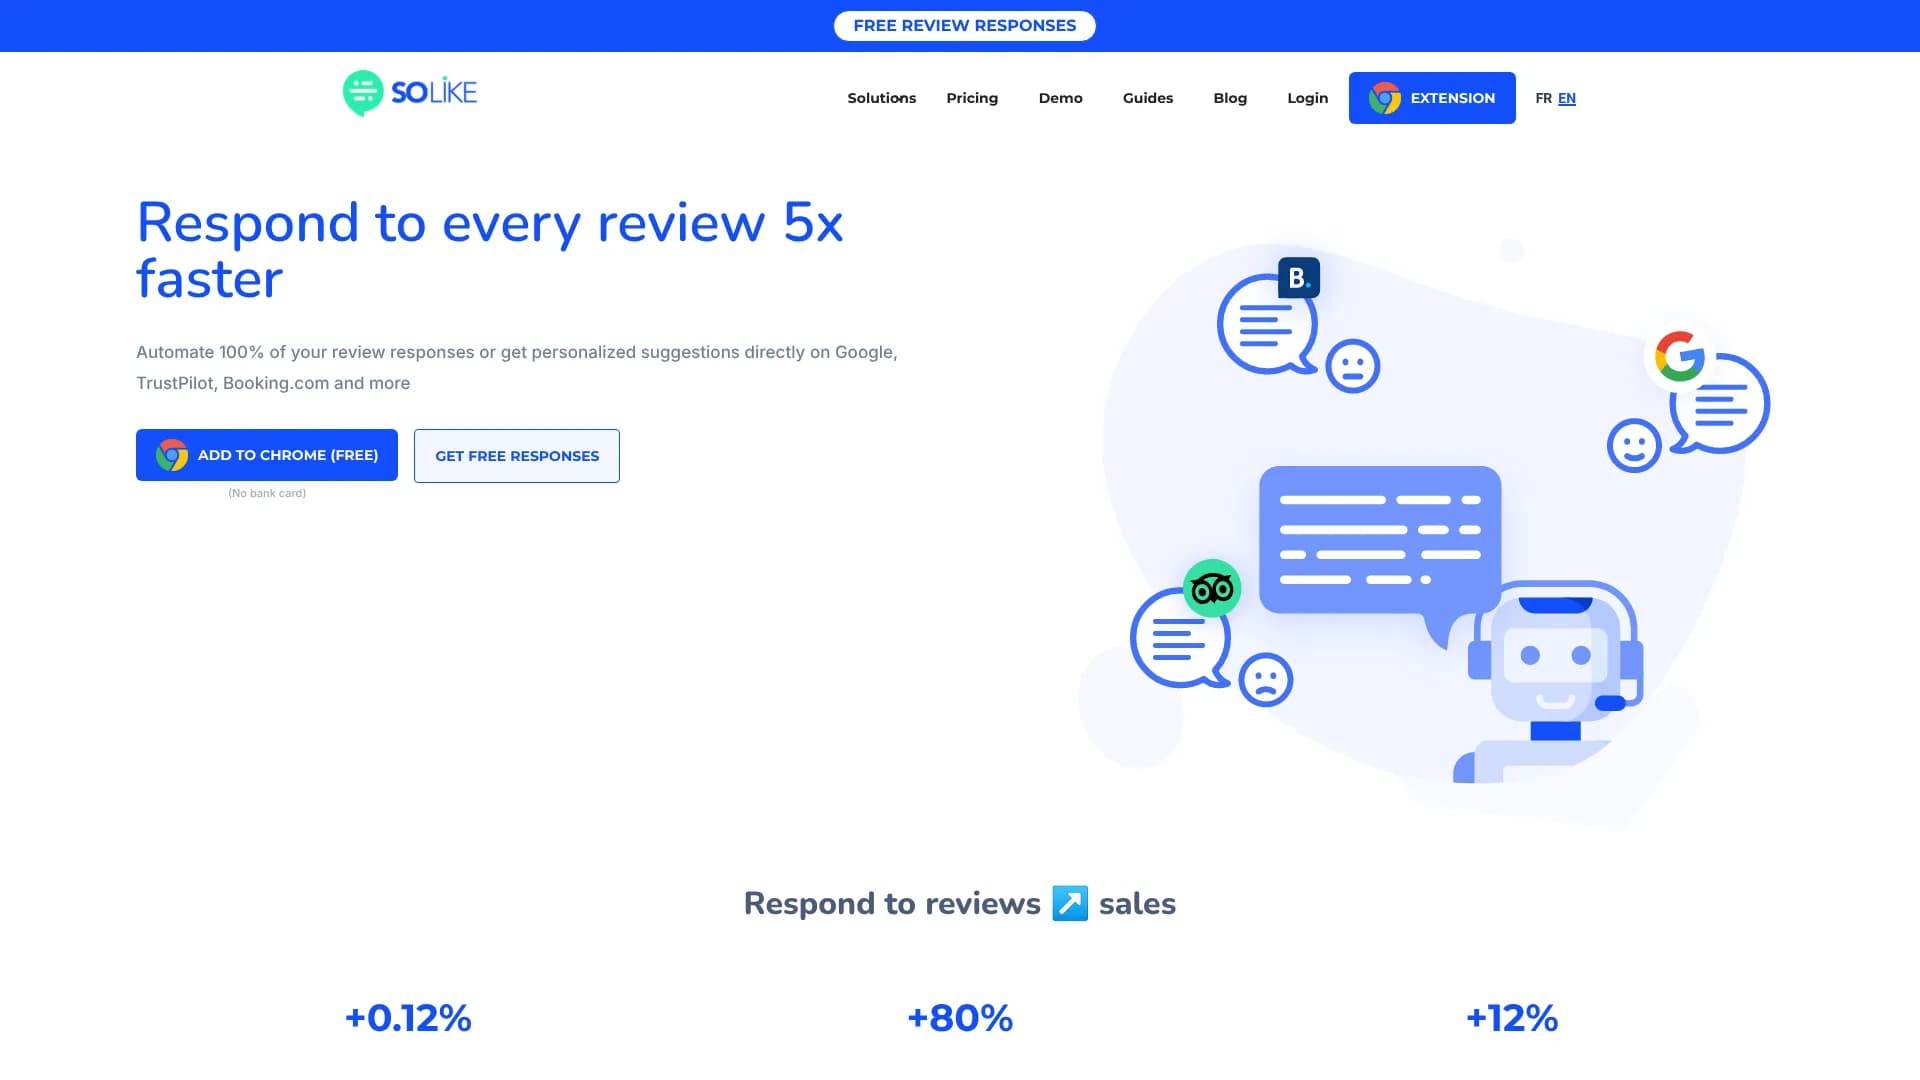This screenshot has width=1920, height=1080.
Task: Click the Free Review Responses banner button
Action: tap(965, 26)
